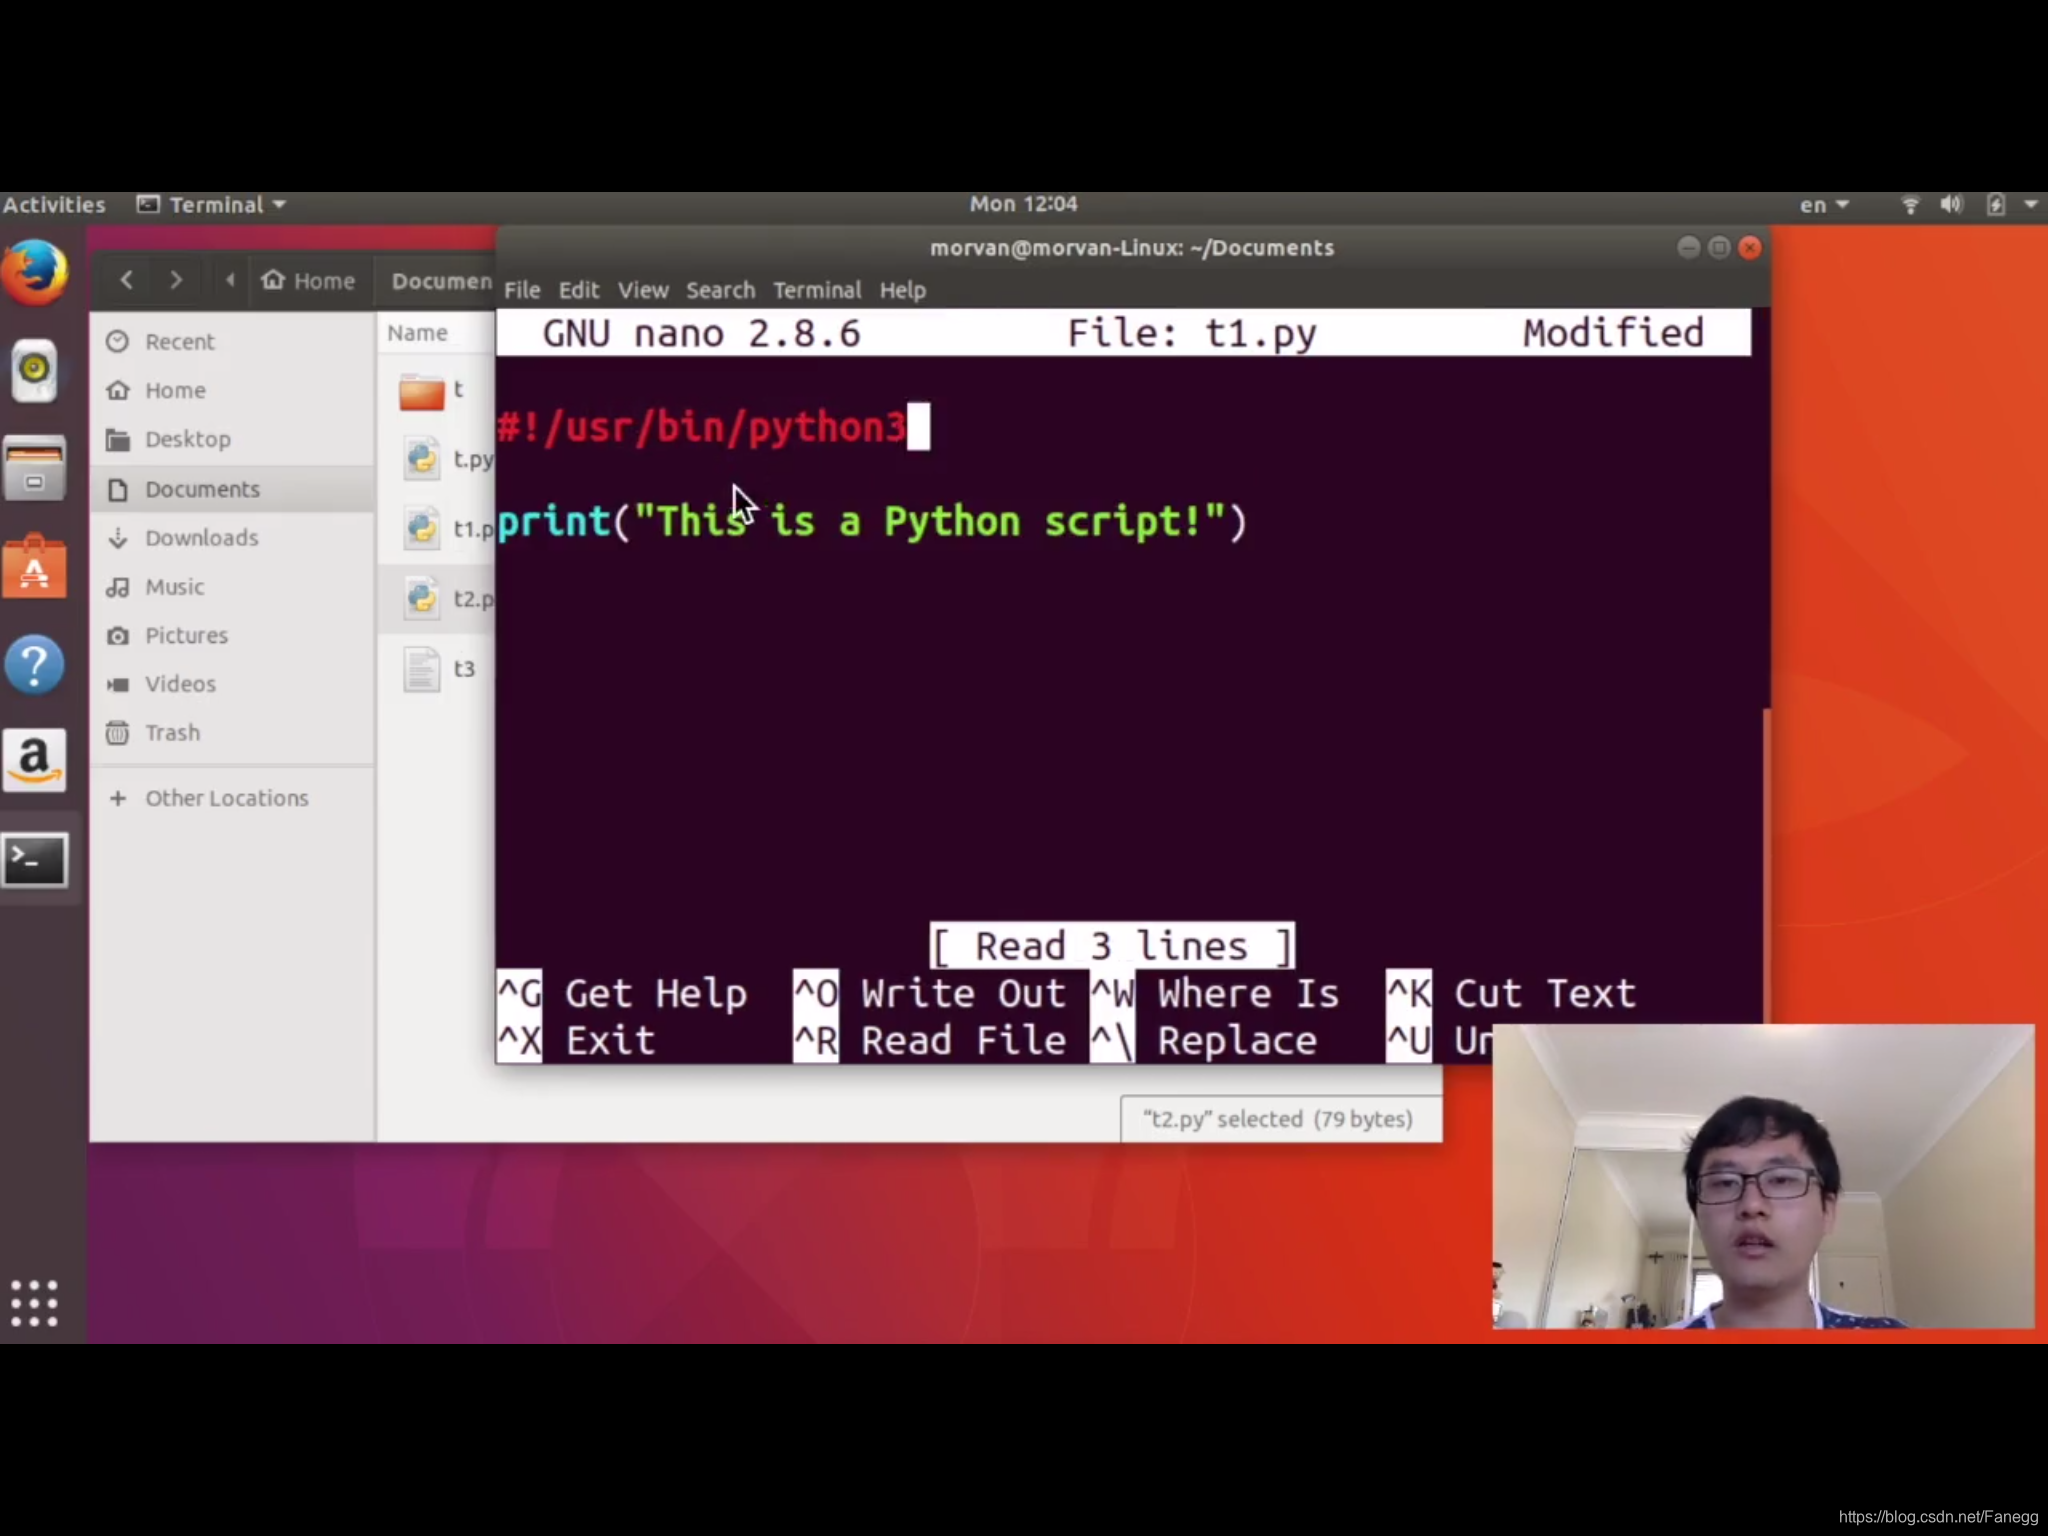Open the Search menu in terminal
2048x1536 pixels.
click(x=720, y=290)
